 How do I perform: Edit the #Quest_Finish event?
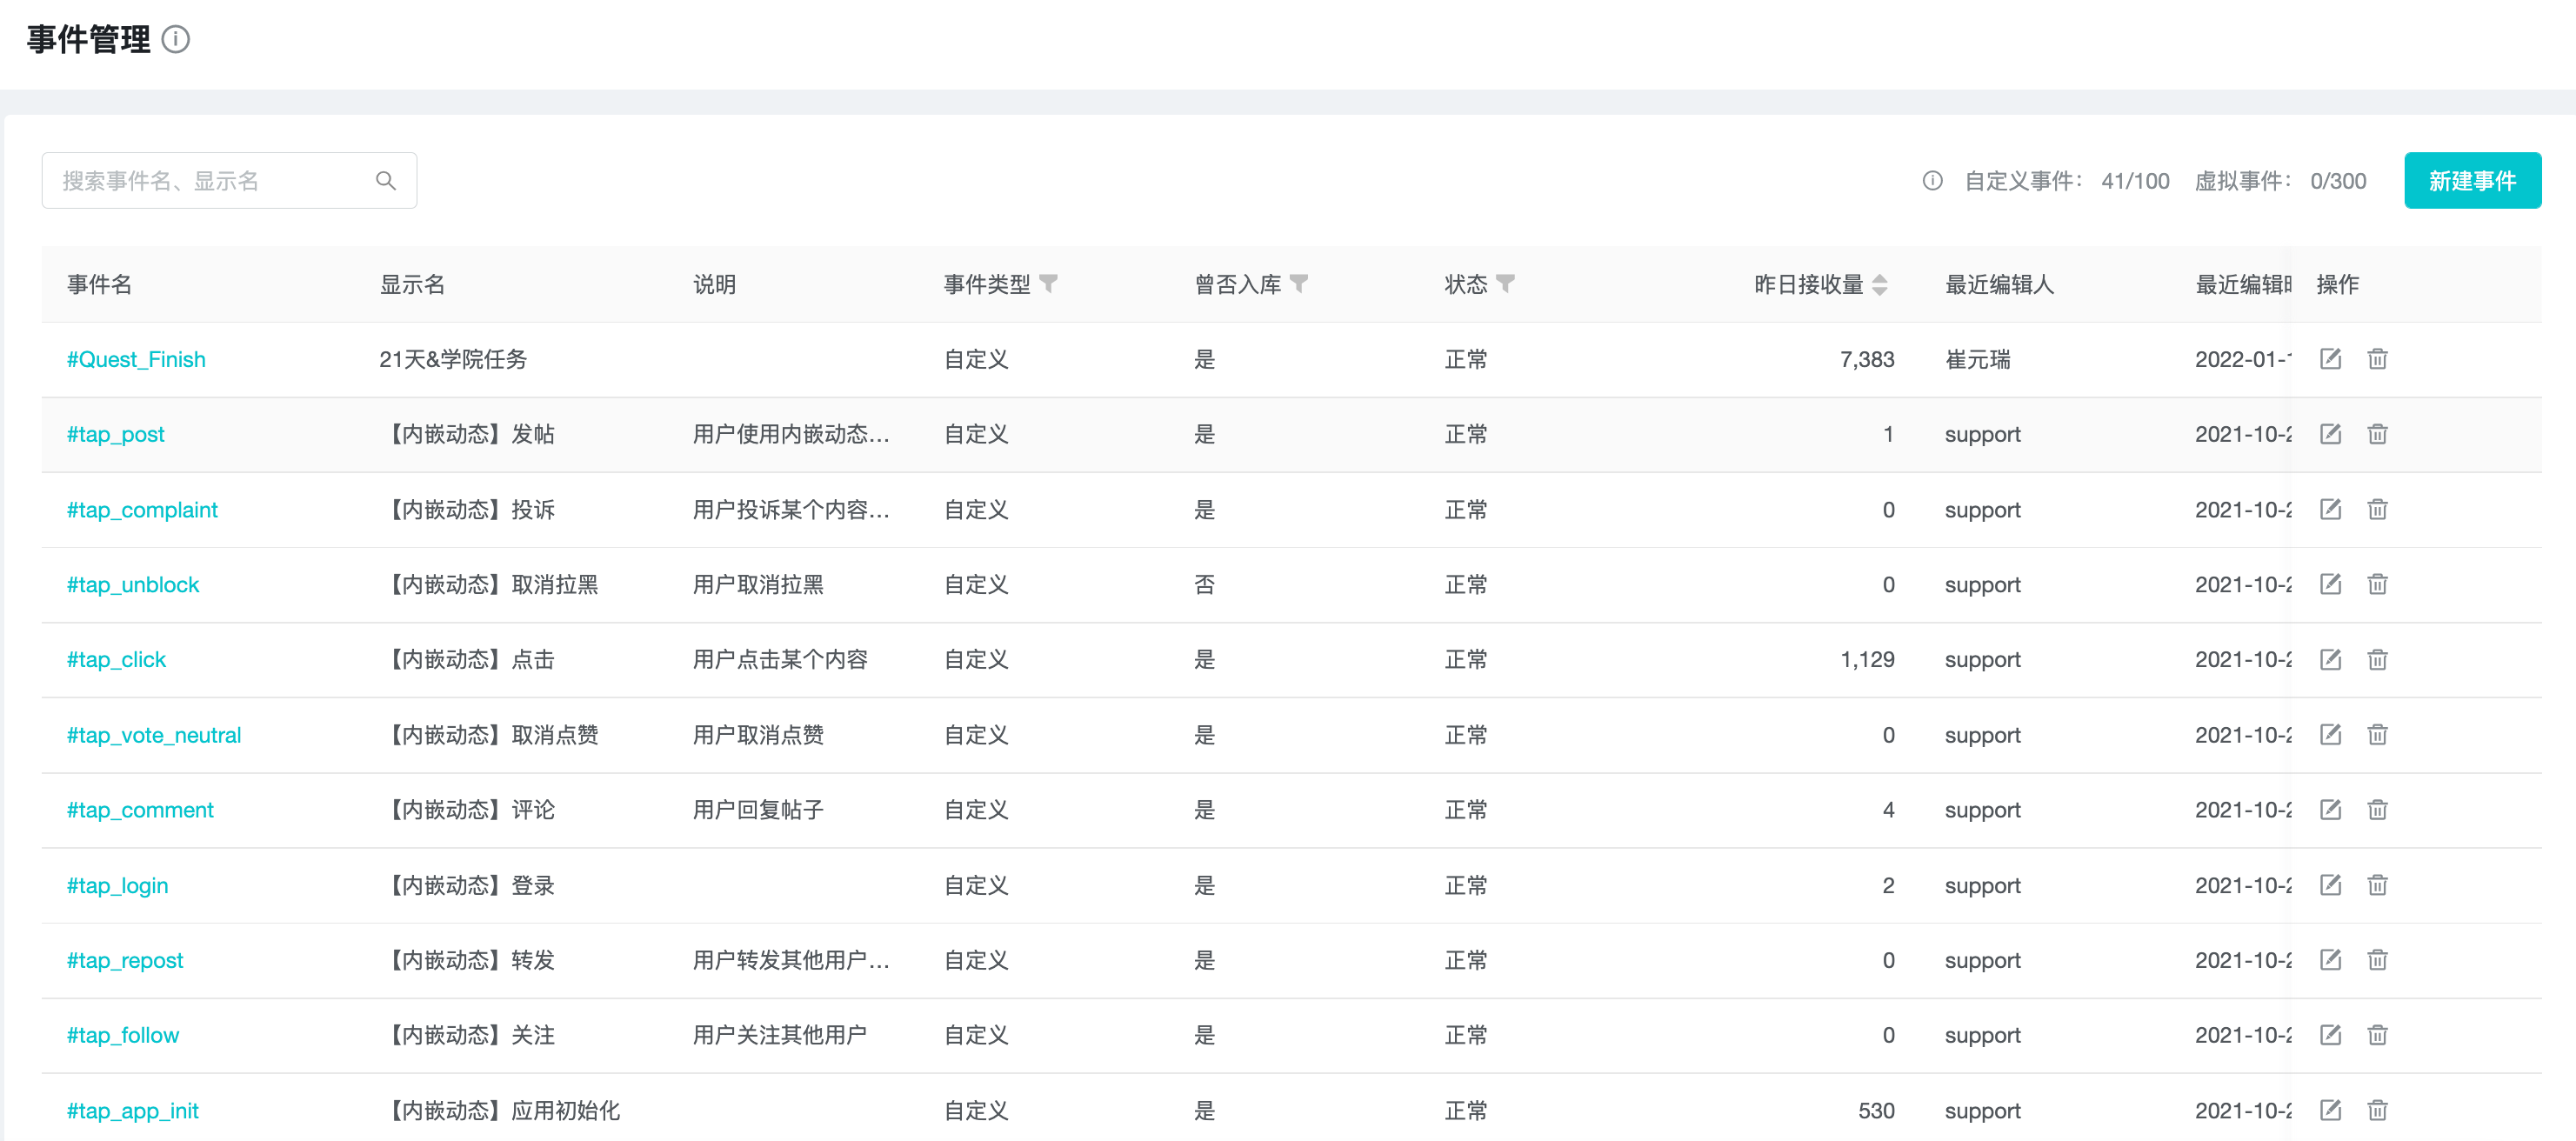coord(2330,359)
